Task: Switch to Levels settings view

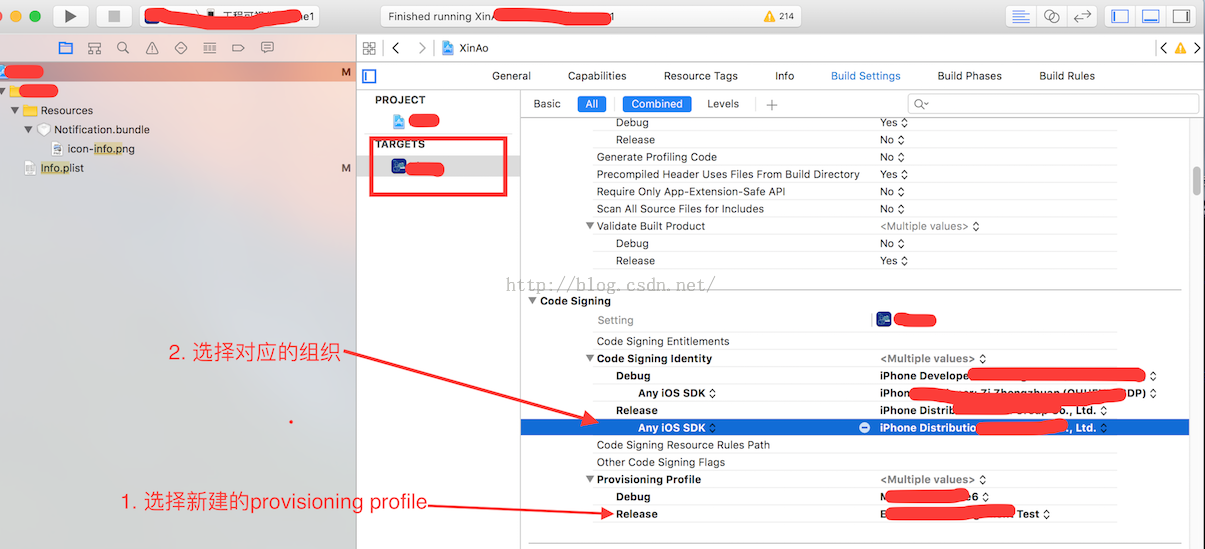Action: pos(723,104)
